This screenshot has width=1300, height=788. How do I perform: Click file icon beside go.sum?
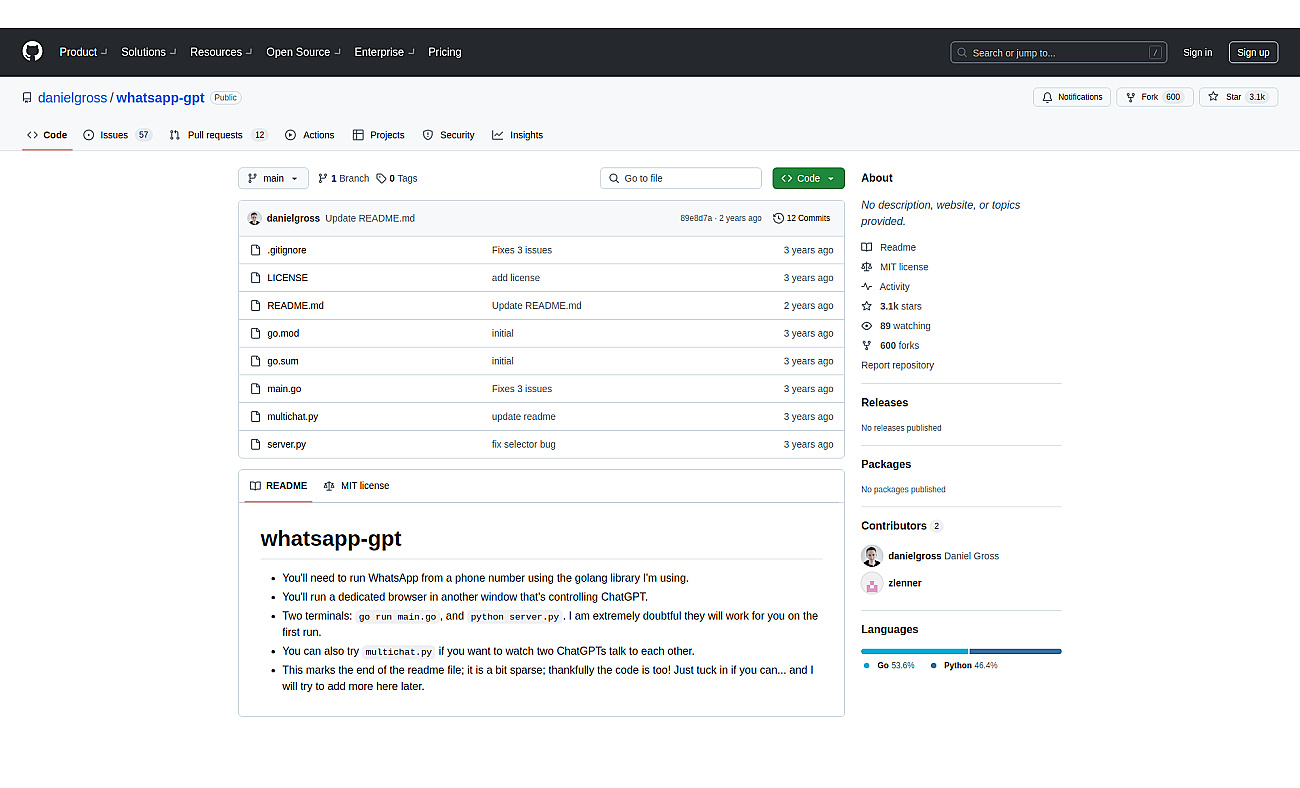coord(256,361)
